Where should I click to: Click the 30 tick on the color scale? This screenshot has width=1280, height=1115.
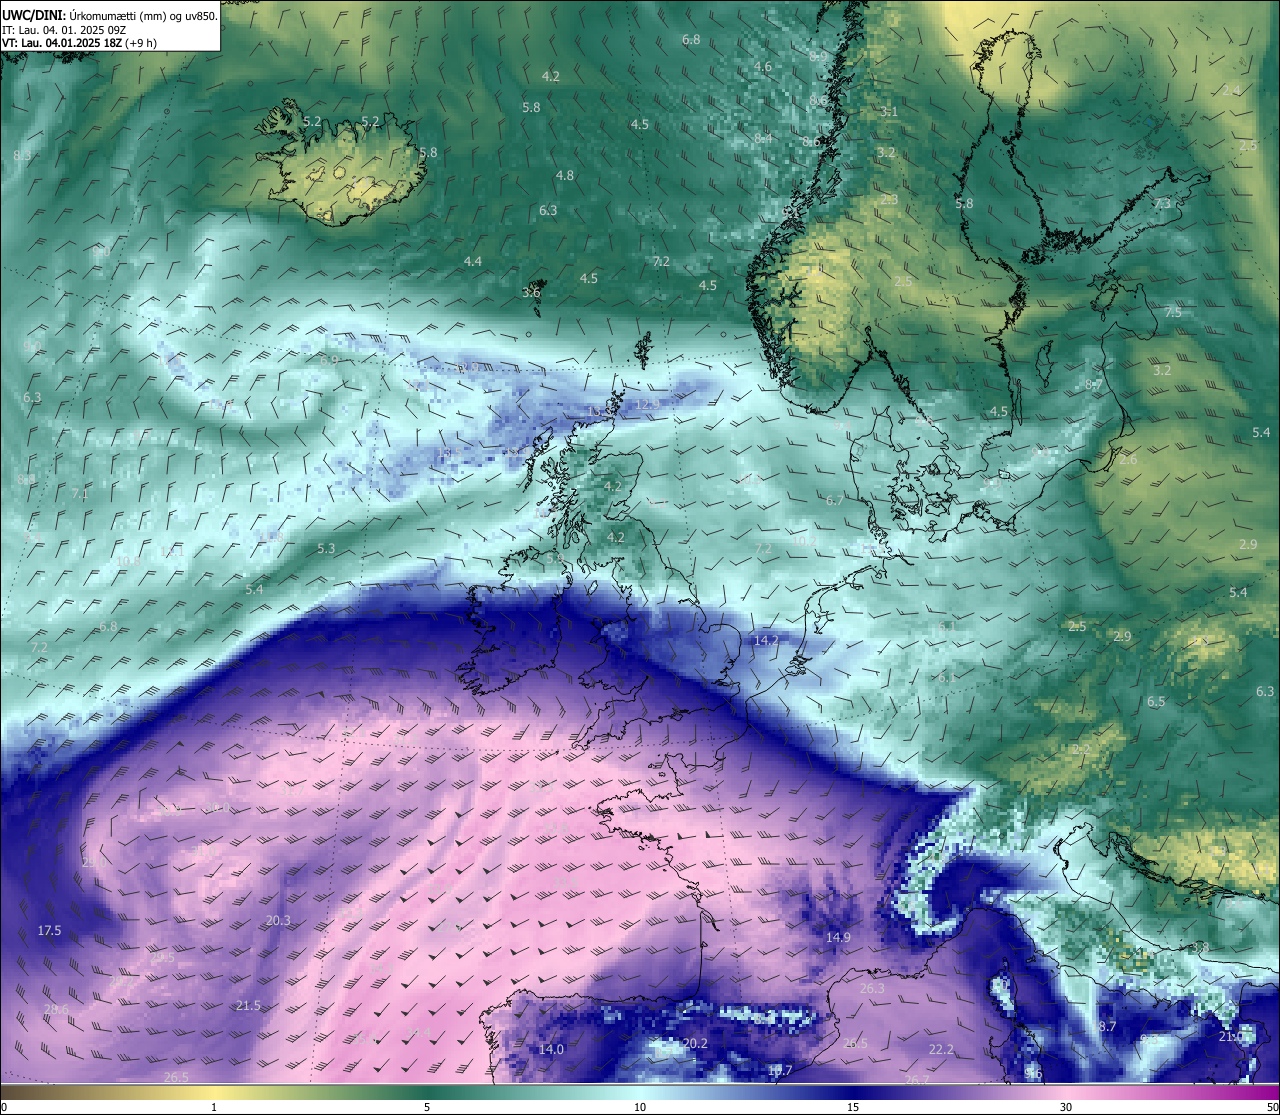coord(1066,1107)
